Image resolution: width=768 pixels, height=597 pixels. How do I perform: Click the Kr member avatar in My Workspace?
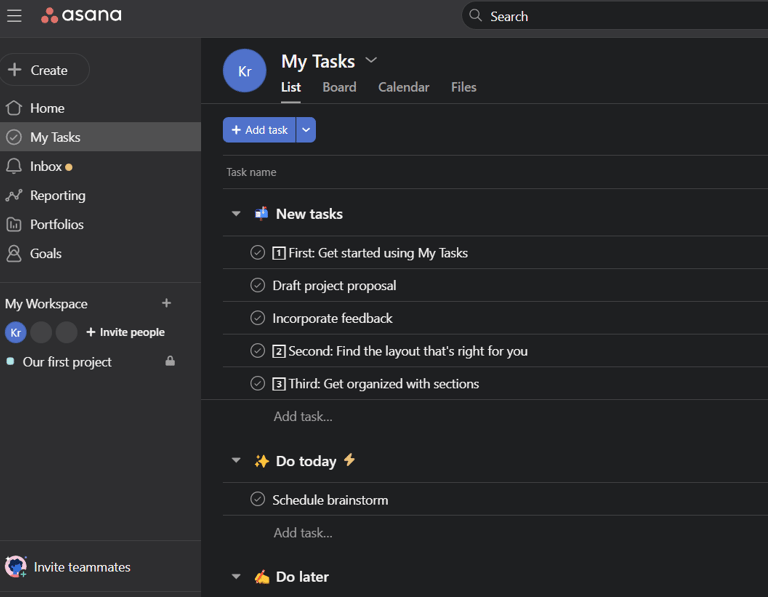pyautogui.click(x=16, y=333)
